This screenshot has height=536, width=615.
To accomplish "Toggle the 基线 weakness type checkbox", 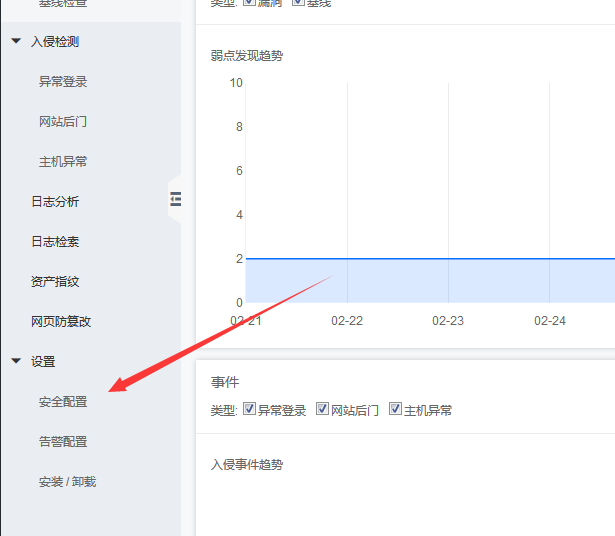I will pos(298,2).
